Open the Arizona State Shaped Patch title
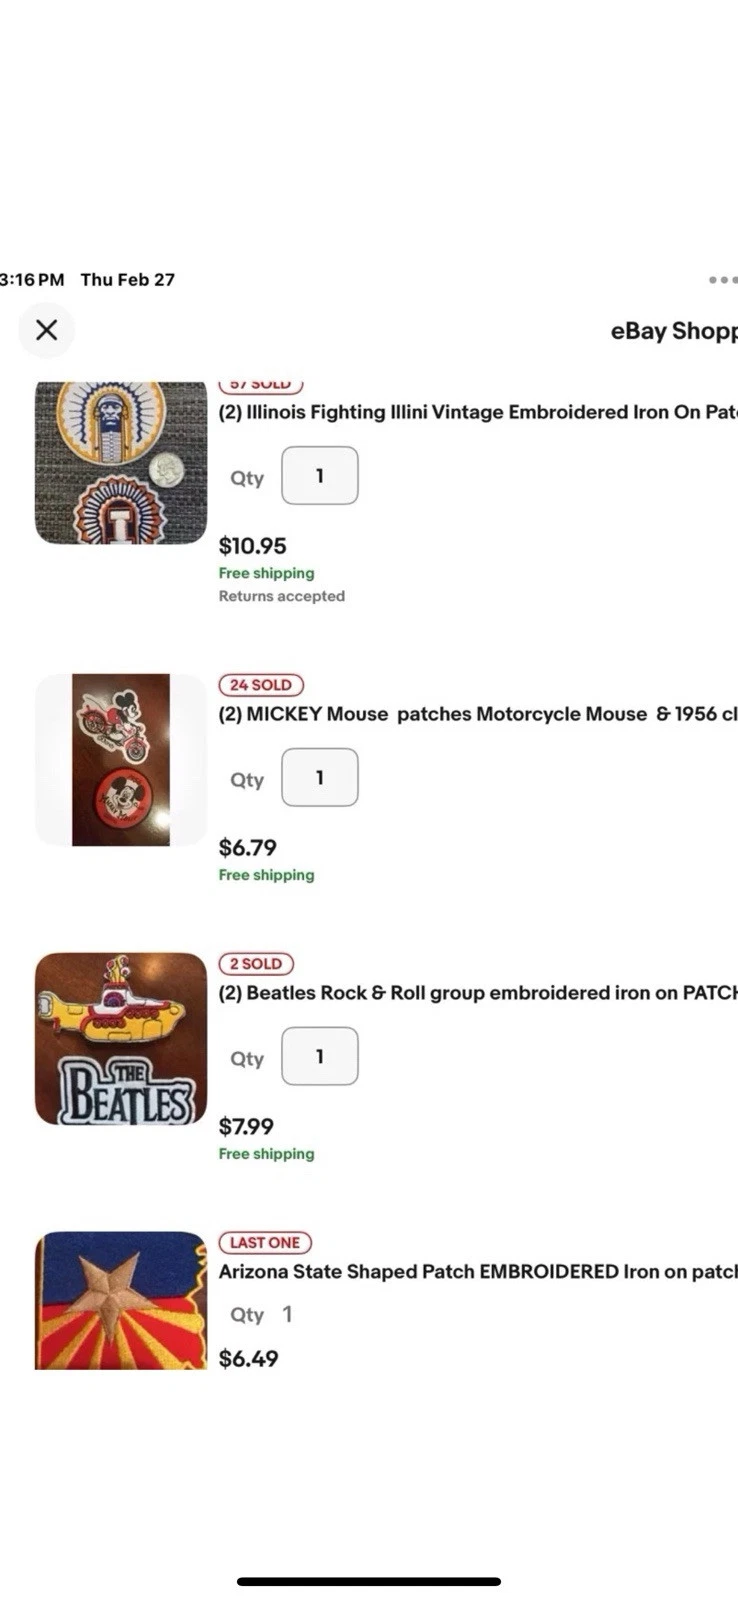The height and width of the screenshot is (1600, 738). [x=478, y=1272]
